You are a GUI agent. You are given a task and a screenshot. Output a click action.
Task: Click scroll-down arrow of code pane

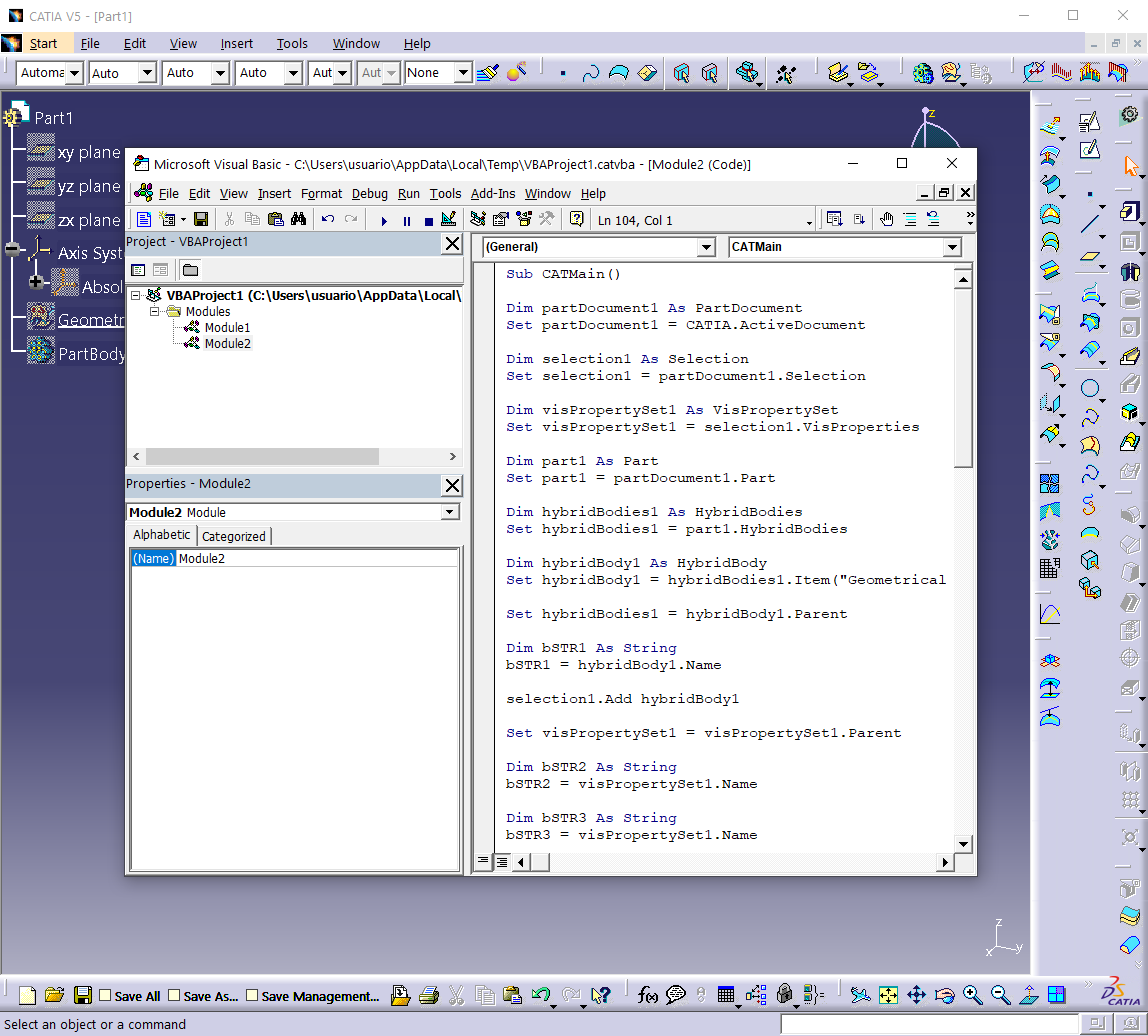964,844
